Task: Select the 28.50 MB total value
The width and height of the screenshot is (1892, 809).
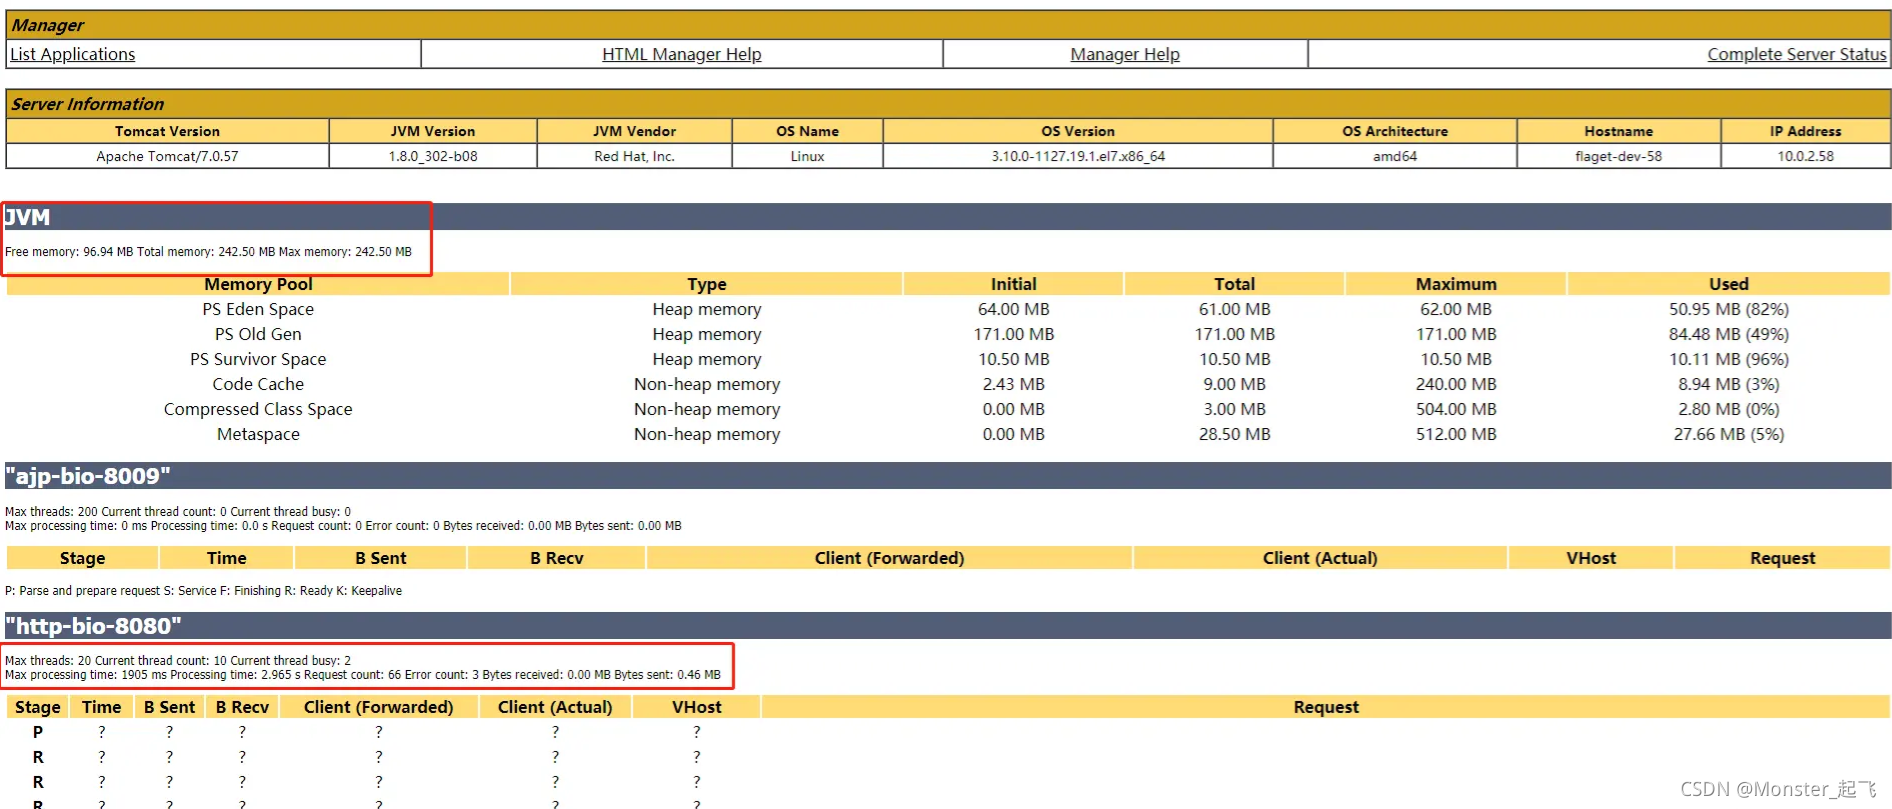Action: point(1234,434)
